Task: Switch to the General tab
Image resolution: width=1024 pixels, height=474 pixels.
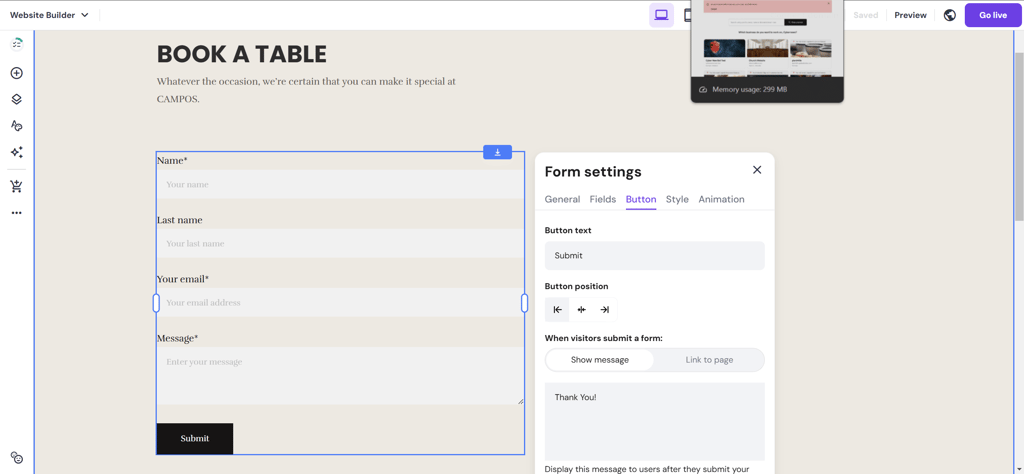Action: (562, 199)
